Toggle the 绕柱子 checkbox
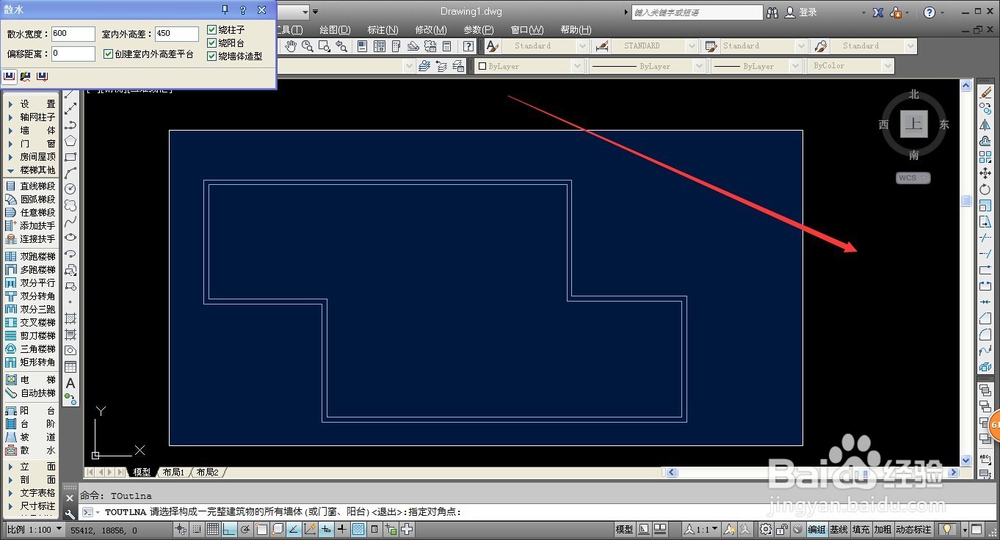1000x540 pixels. (212, 29)
